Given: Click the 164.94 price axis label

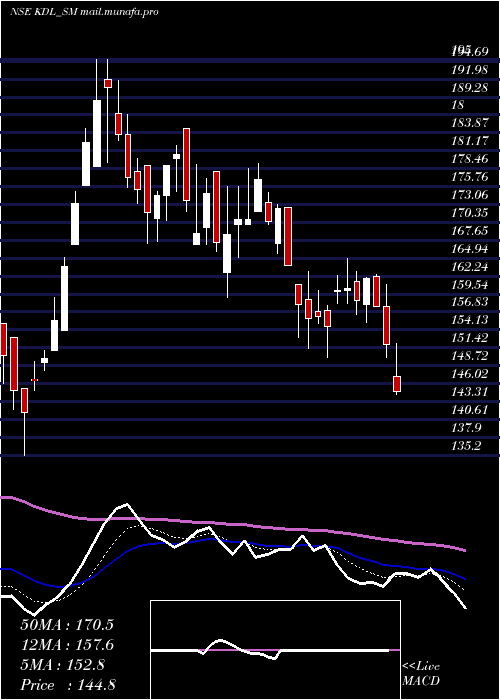Looking at the screenshot, I should point(470,249).
